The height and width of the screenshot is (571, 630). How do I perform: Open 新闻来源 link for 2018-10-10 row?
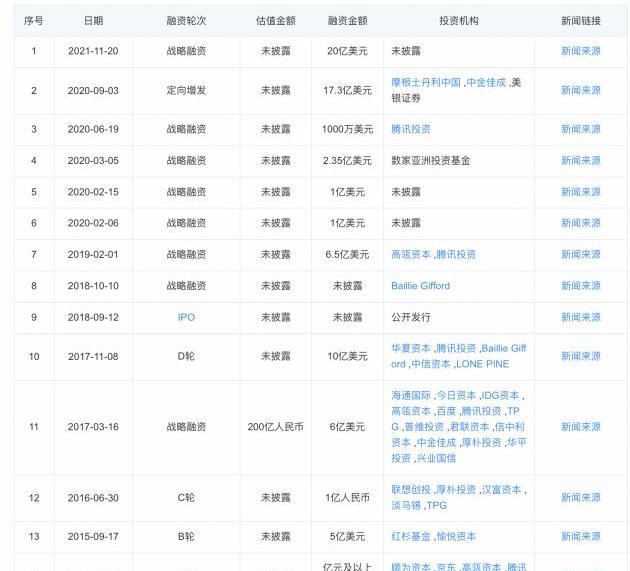point(581,286)
